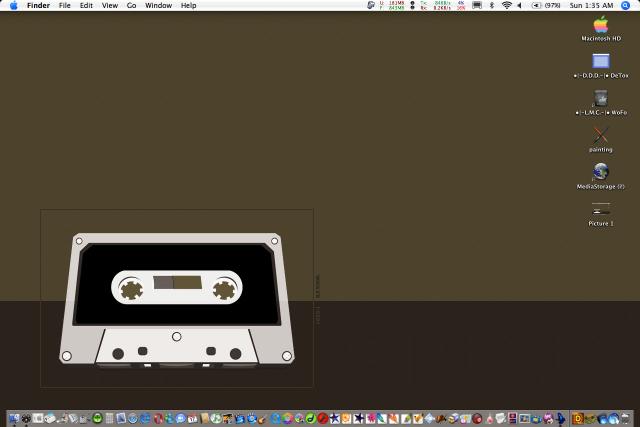Select the Picture 1 desktop file

(x=601, y=209)
